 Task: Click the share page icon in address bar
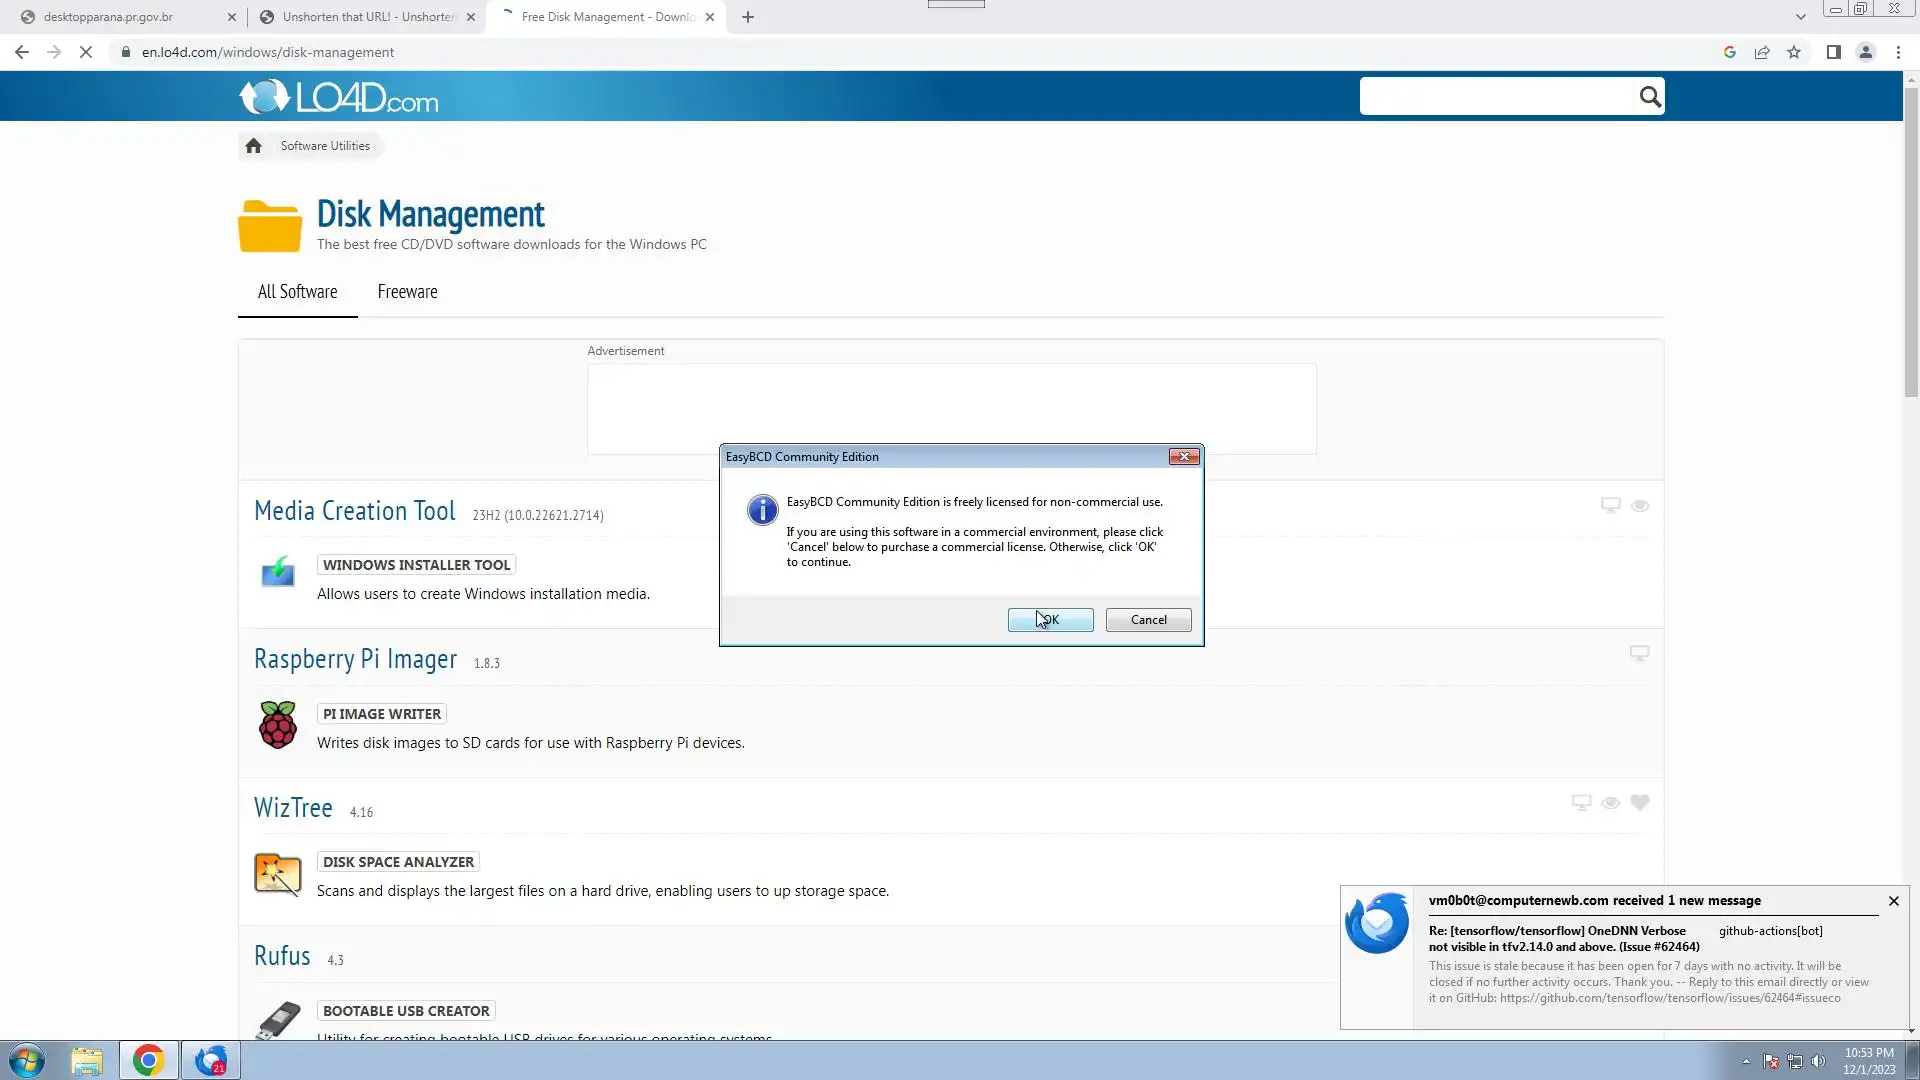pyautogui.click(x=1762, y=52)
